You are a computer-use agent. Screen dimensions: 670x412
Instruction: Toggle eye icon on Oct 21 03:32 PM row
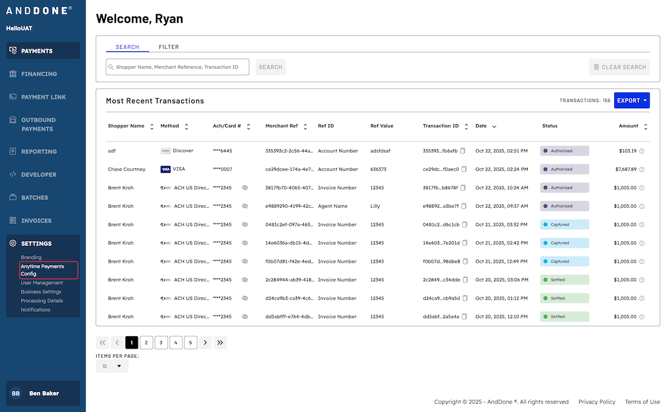pos(245,224)
